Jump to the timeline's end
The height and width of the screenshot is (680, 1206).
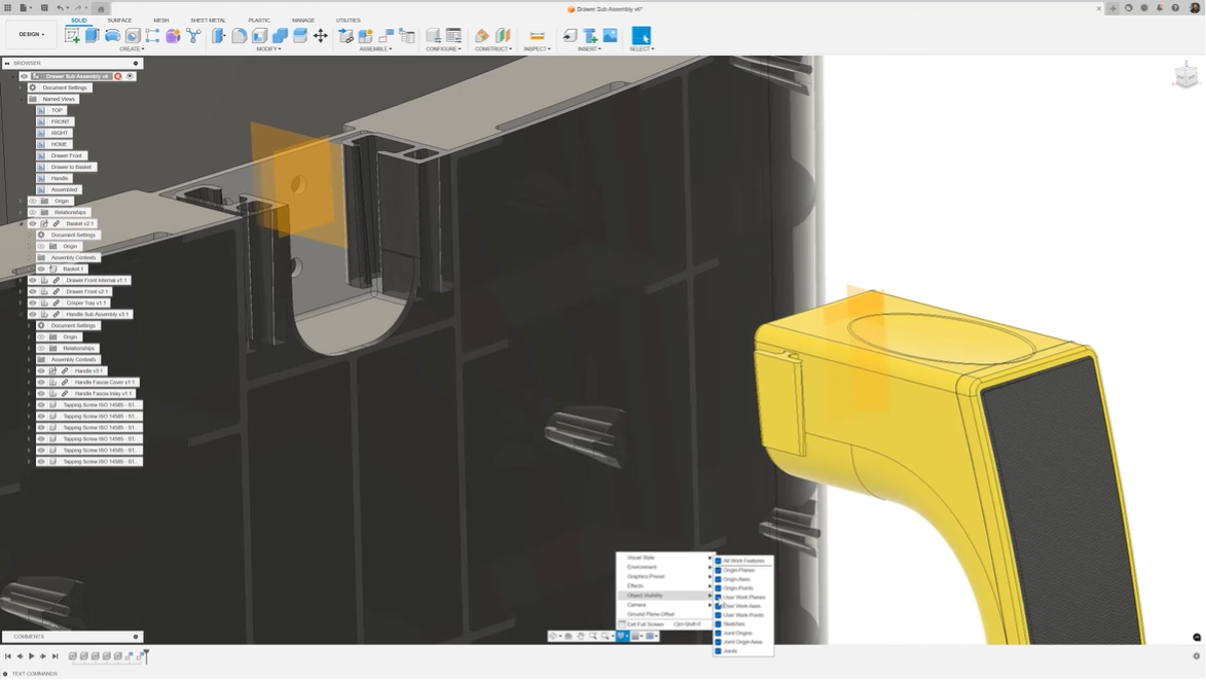[55, 656]
